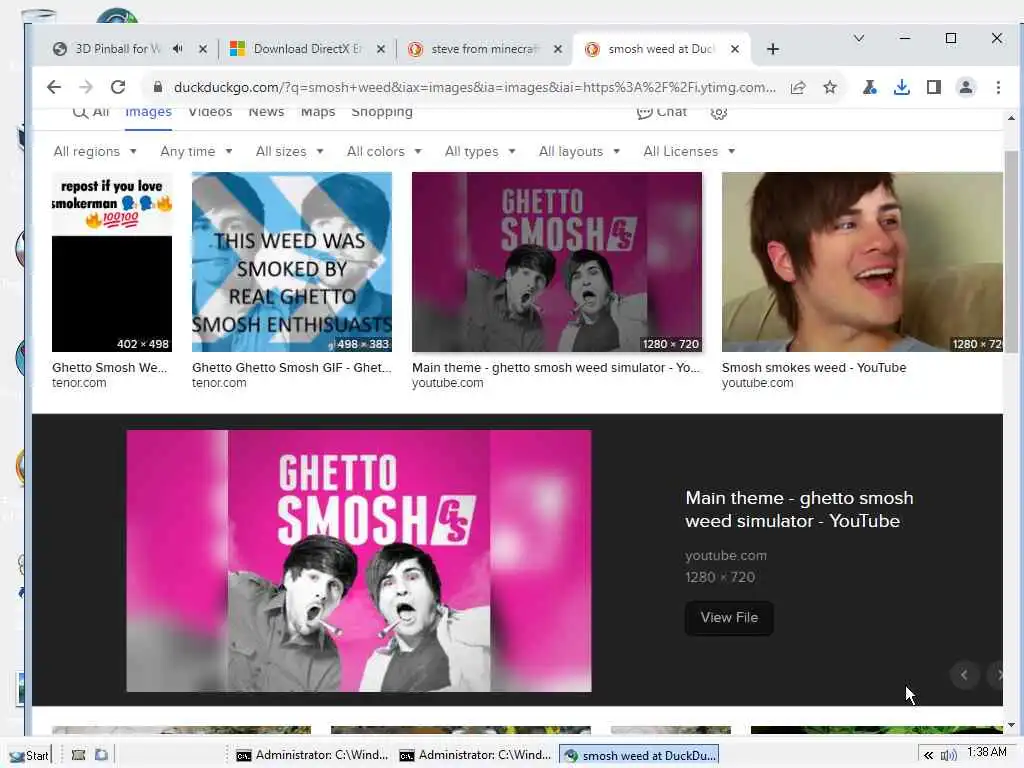This screenshot has width=1024, height=768.
Task: Open the tab search chevron
Action: click(859, 39)
